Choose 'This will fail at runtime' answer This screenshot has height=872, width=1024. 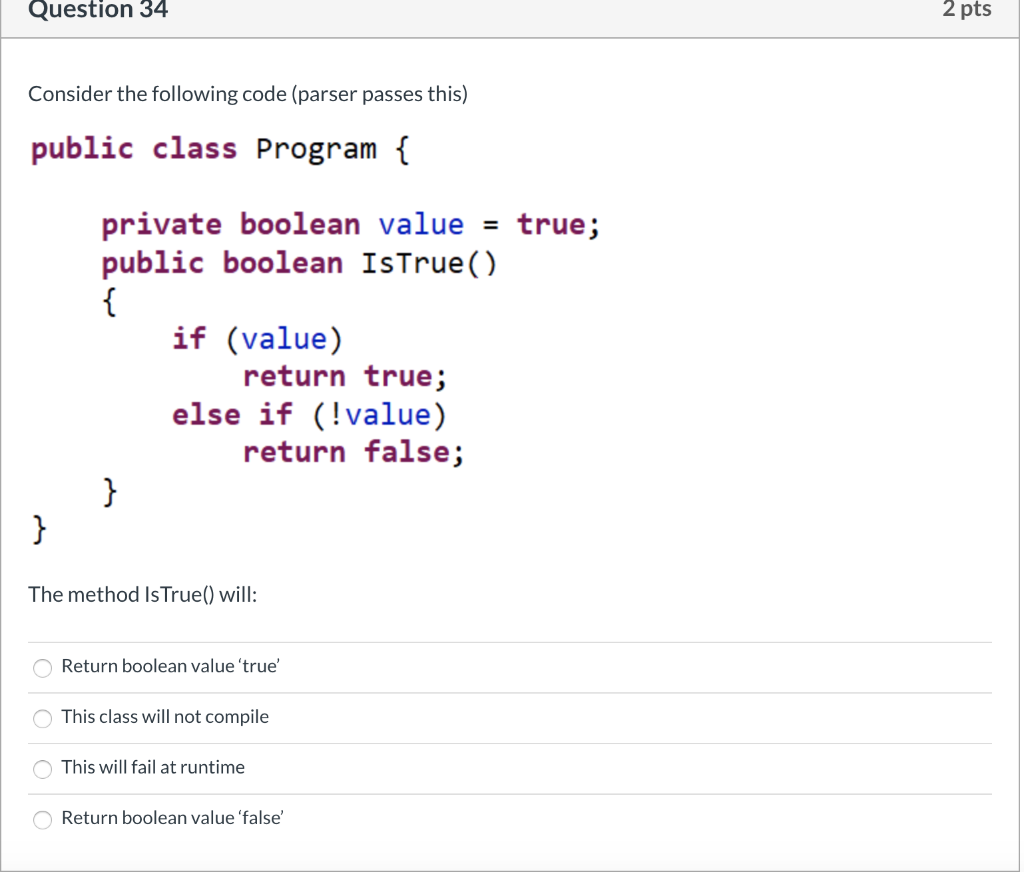point(42,769)
